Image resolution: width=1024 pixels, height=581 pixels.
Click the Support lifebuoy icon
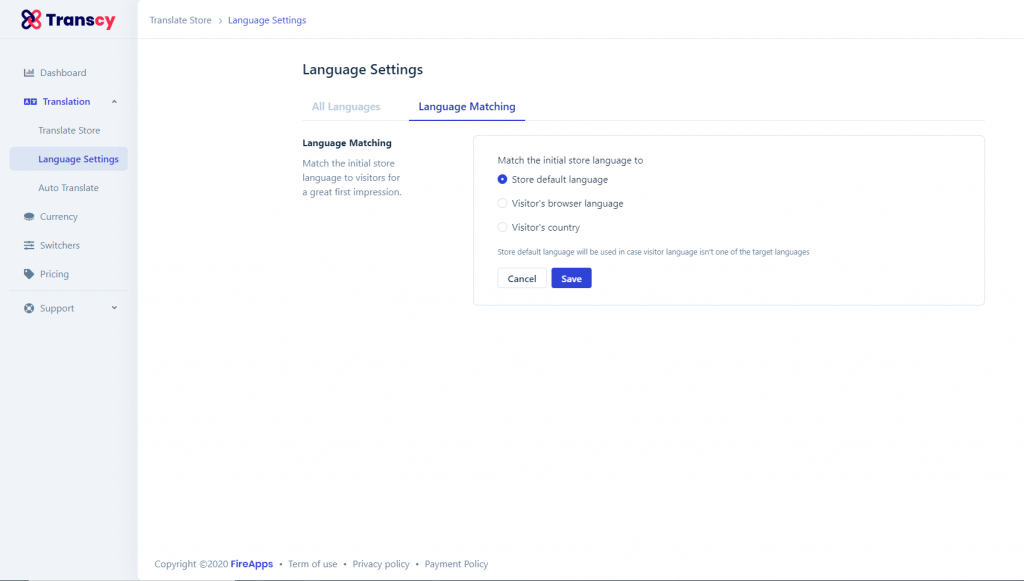[x=29, y=309]
